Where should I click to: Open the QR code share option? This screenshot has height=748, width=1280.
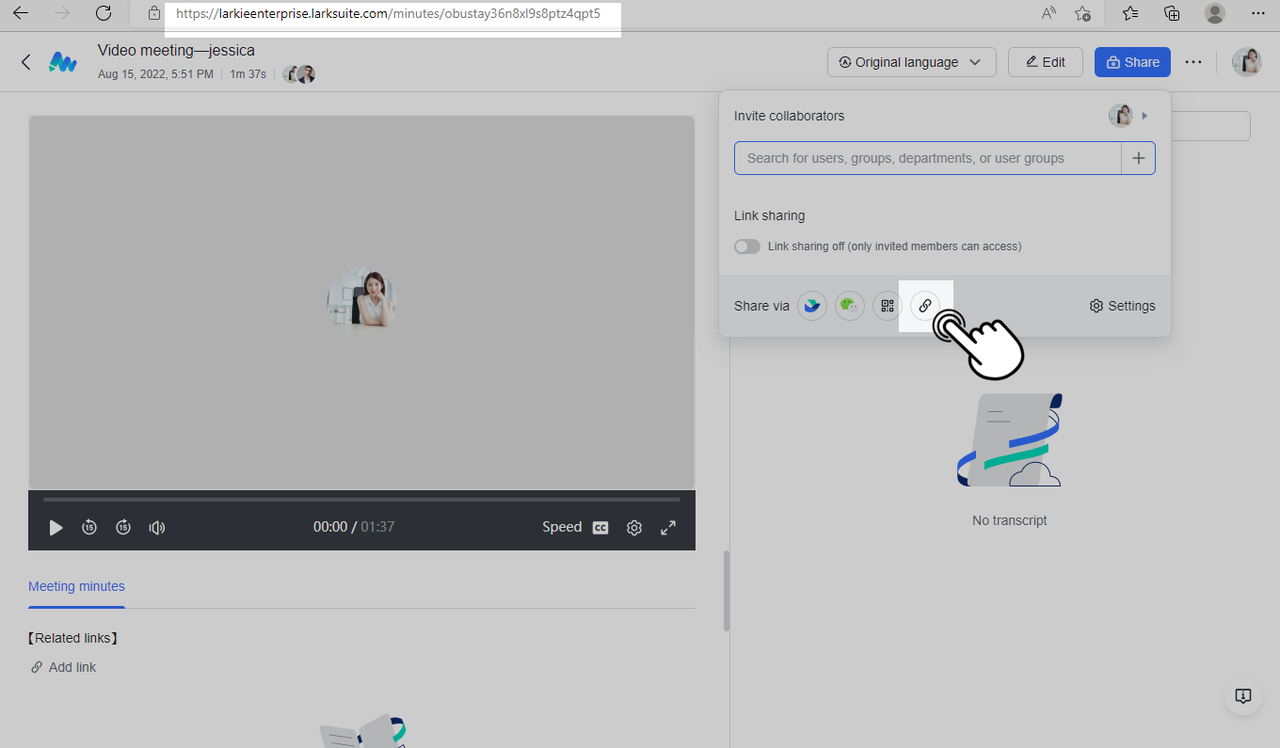(887, 306)
